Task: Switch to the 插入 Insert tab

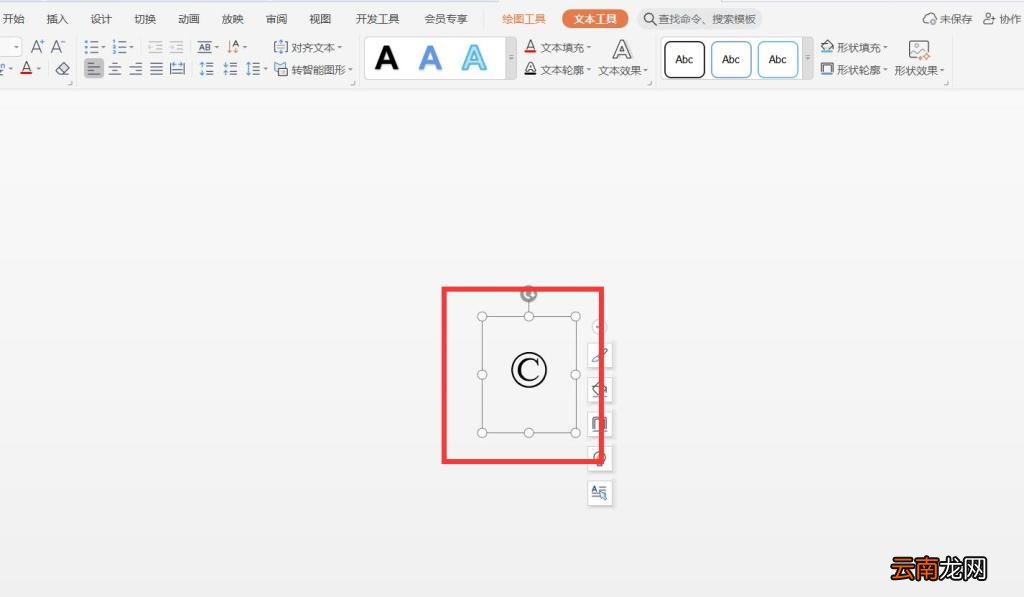Action: [x=57, y=19]
